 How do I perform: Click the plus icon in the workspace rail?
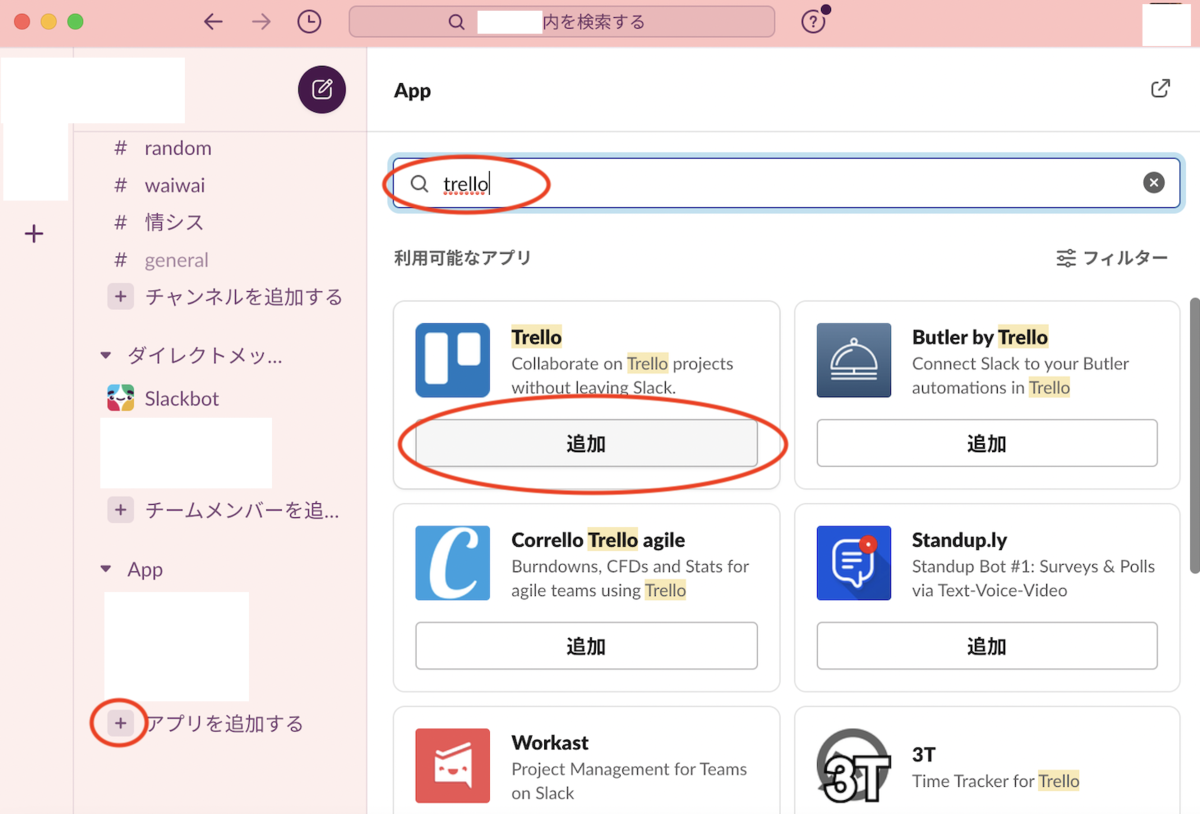[34, 233]
